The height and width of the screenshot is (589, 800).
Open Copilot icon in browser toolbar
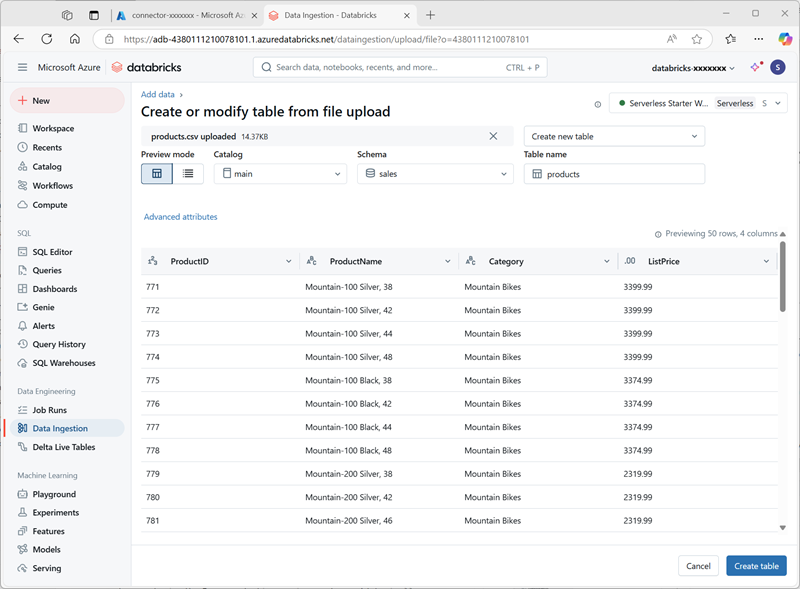tap(785, 39)
